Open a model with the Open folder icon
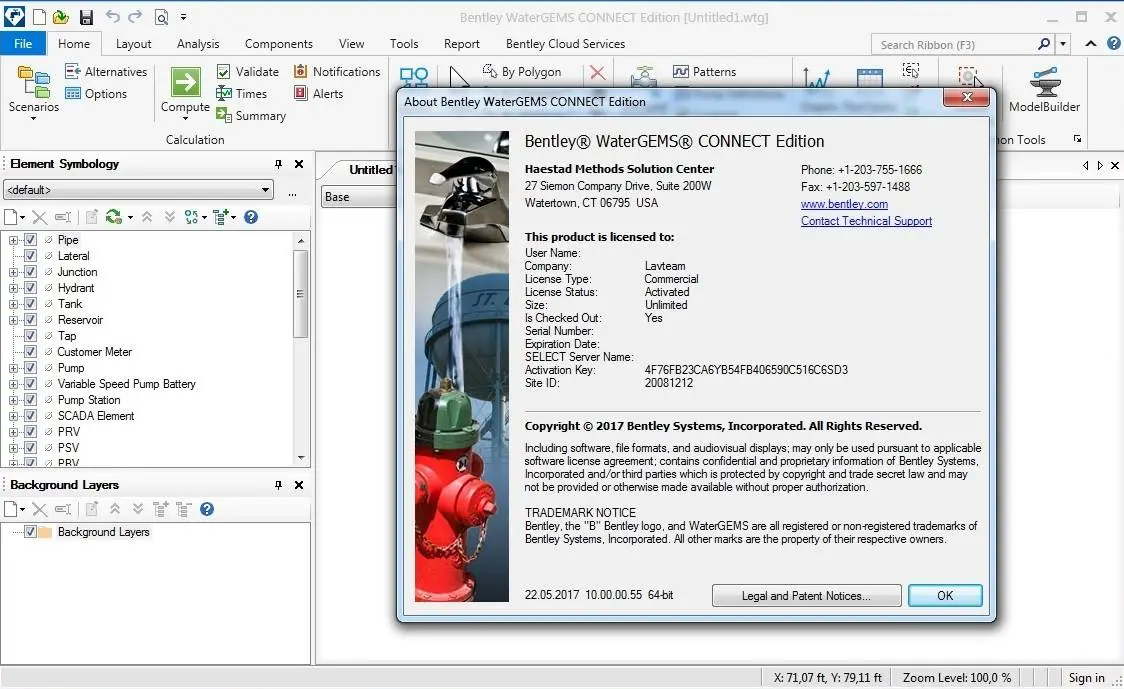Image resolution: width=1124 pixels, height=689 pixels. 61,16
